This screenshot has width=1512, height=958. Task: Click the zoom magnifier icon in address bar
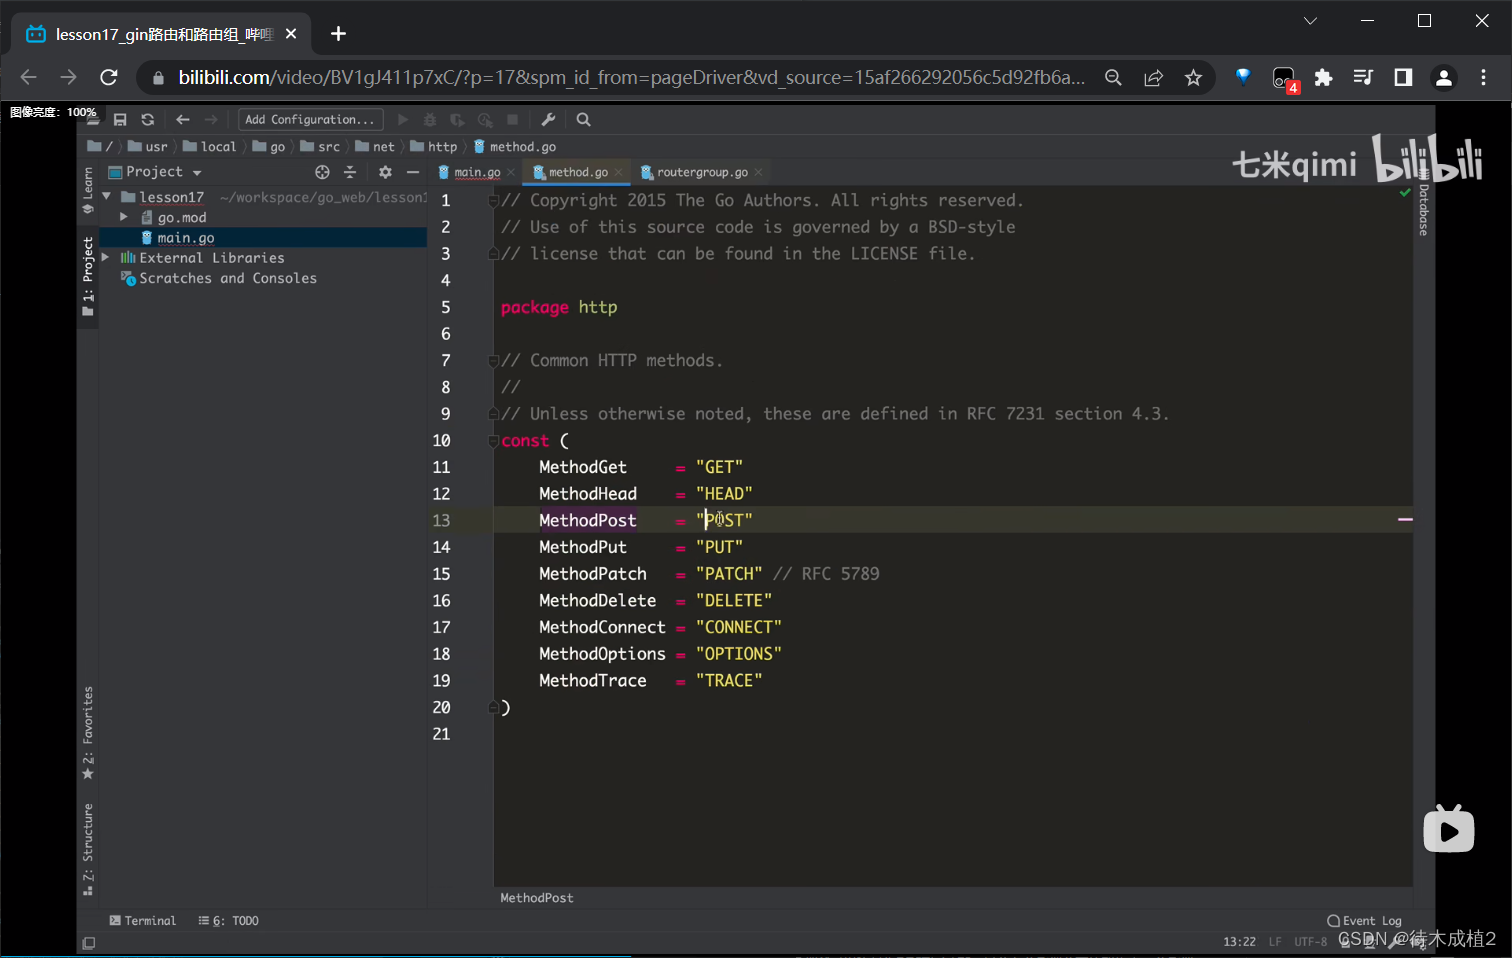click(x=1113, y=77)
